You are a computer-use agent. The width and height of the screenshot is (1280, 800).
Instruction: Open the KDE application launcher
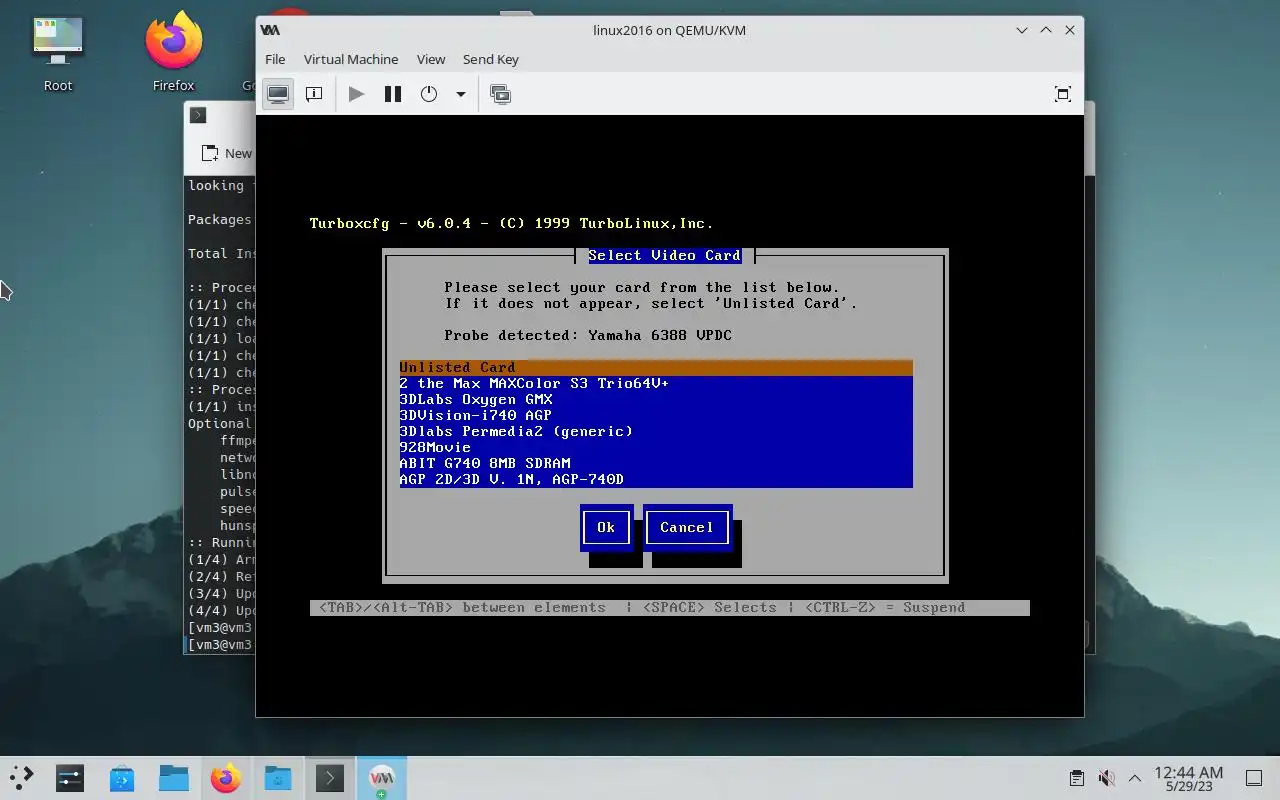[21, 778]
